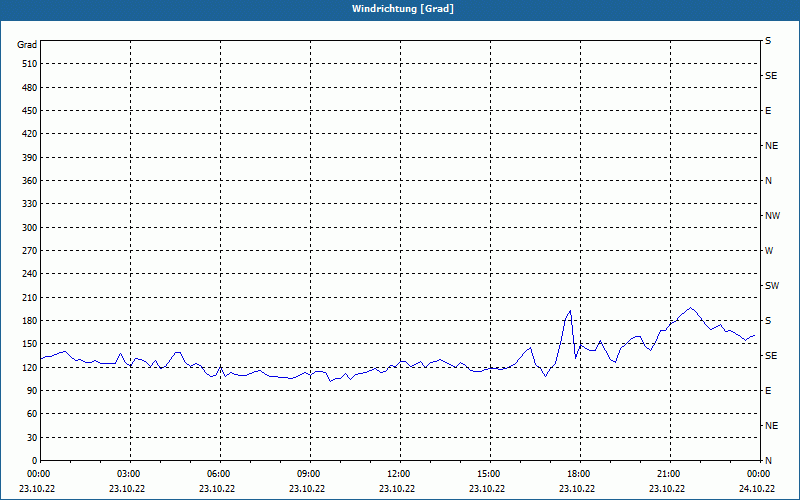
Task: Click the 'Windrichtung [Grad]' chart title
Action: 403,9
